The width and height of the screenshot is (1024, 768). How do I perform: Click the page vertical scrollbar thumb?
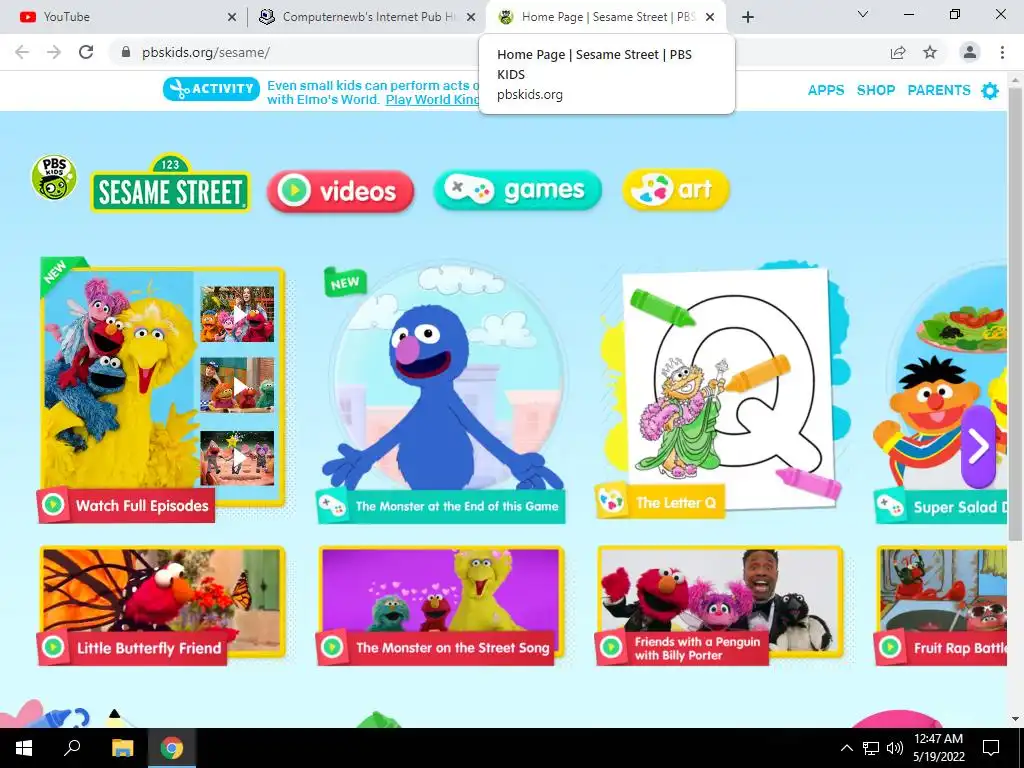click(x=1015, y=313)
